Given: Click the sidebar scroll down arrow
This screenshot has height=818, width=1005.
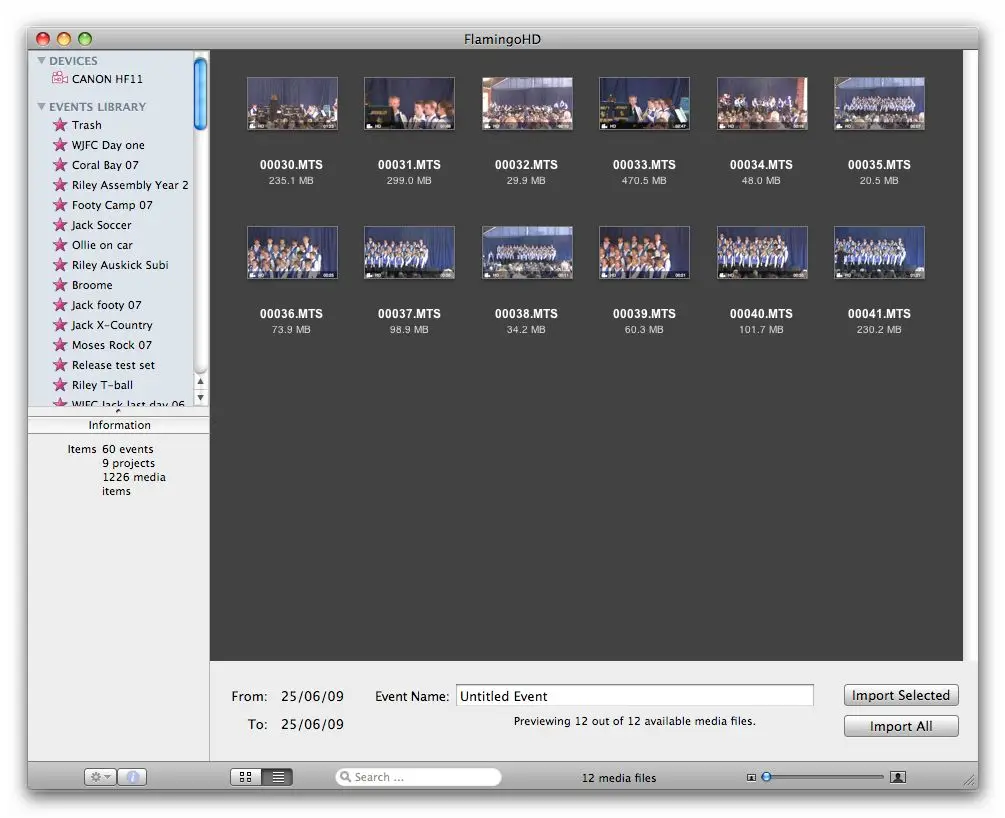Looking at the screenshot, I should [x=201, y=397].
